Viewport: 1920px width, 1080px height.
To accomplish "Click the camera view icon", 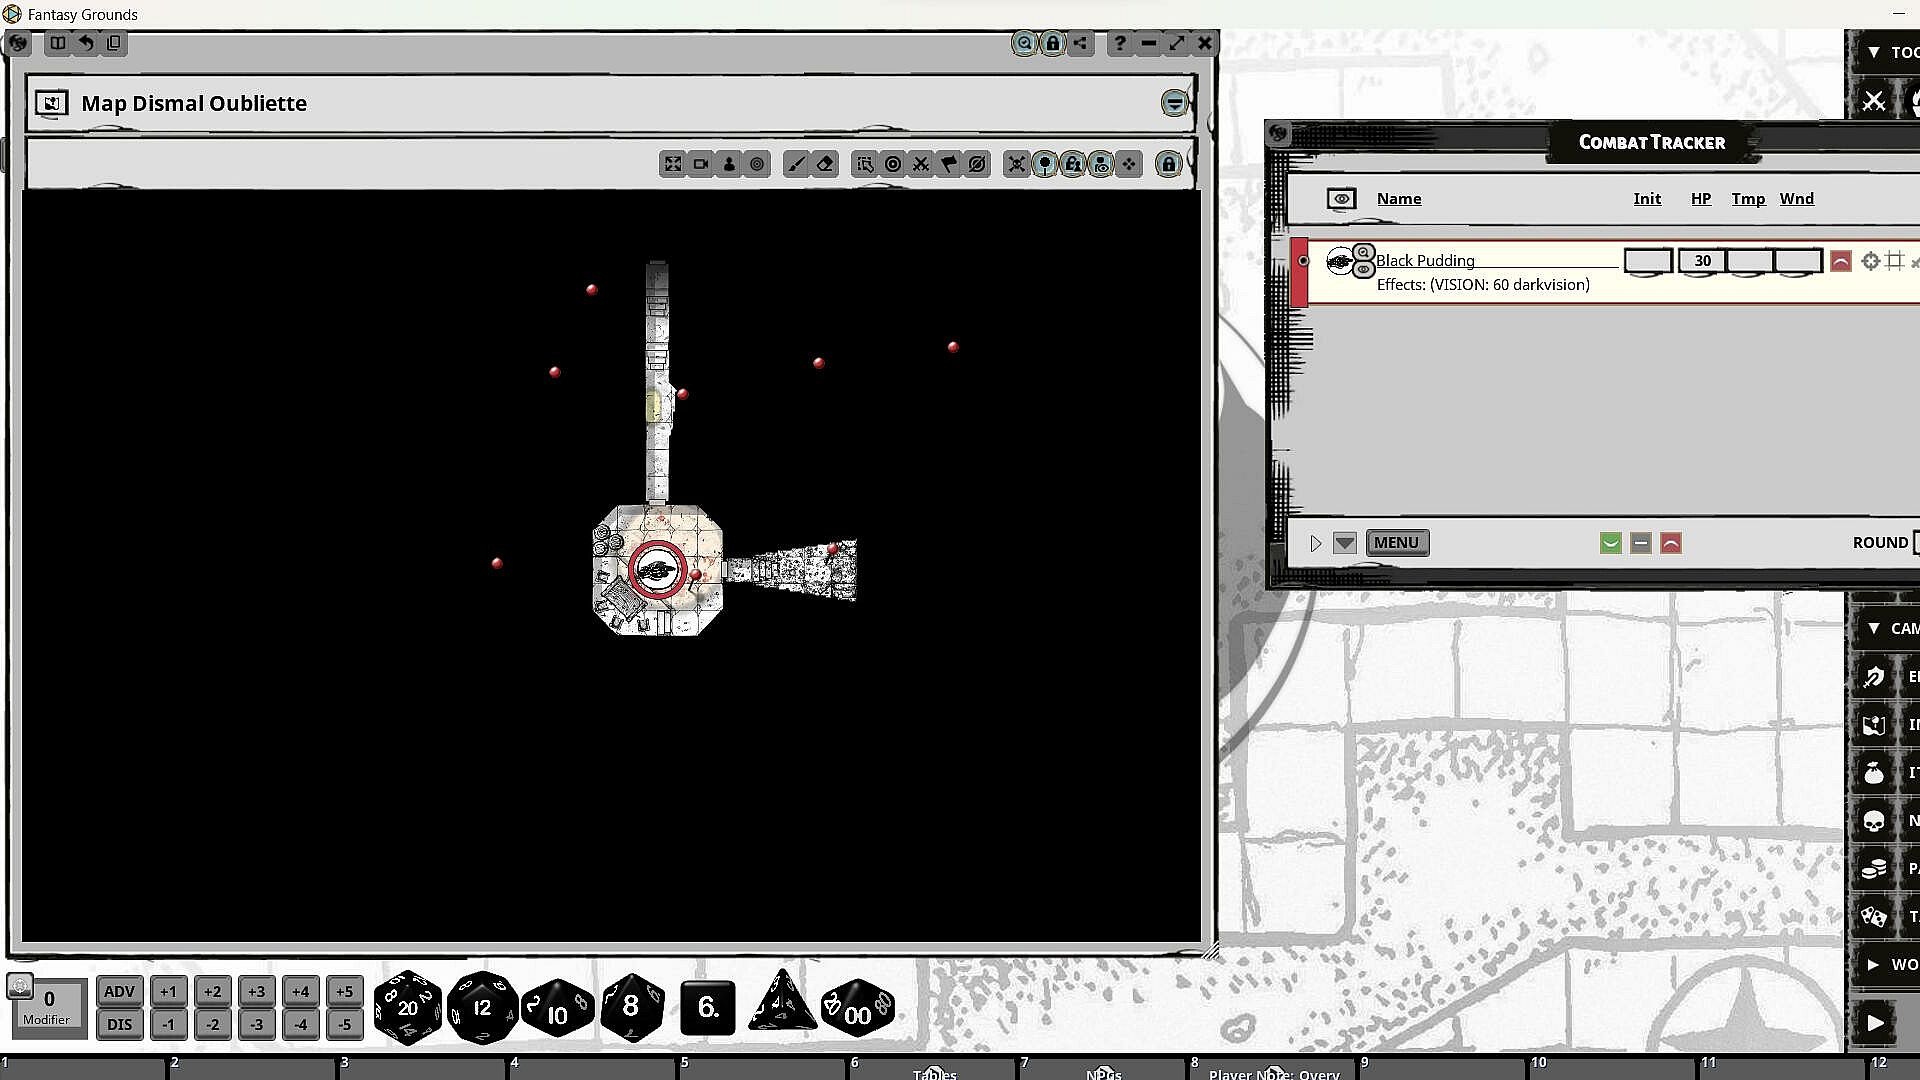I will [x=701, y=165].
